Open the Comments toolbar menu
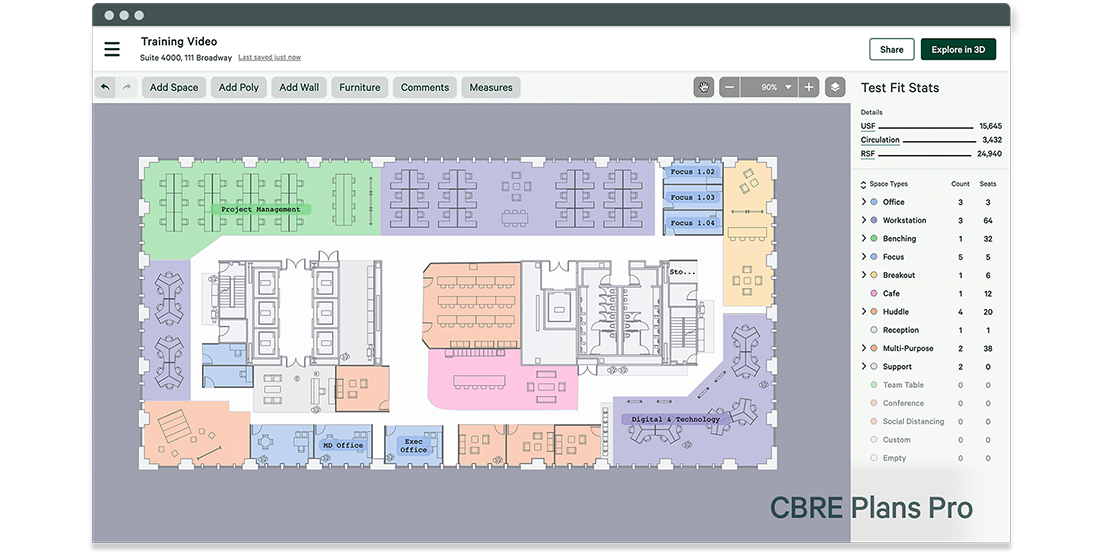 click(424, 88)
